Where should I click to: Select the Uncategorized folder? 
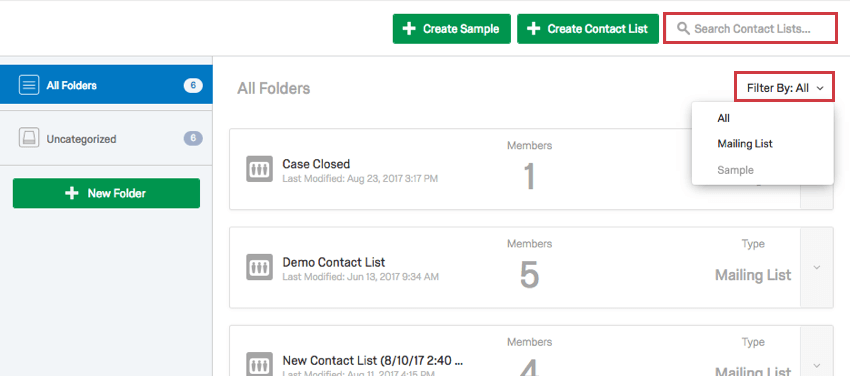coord(106,139)
